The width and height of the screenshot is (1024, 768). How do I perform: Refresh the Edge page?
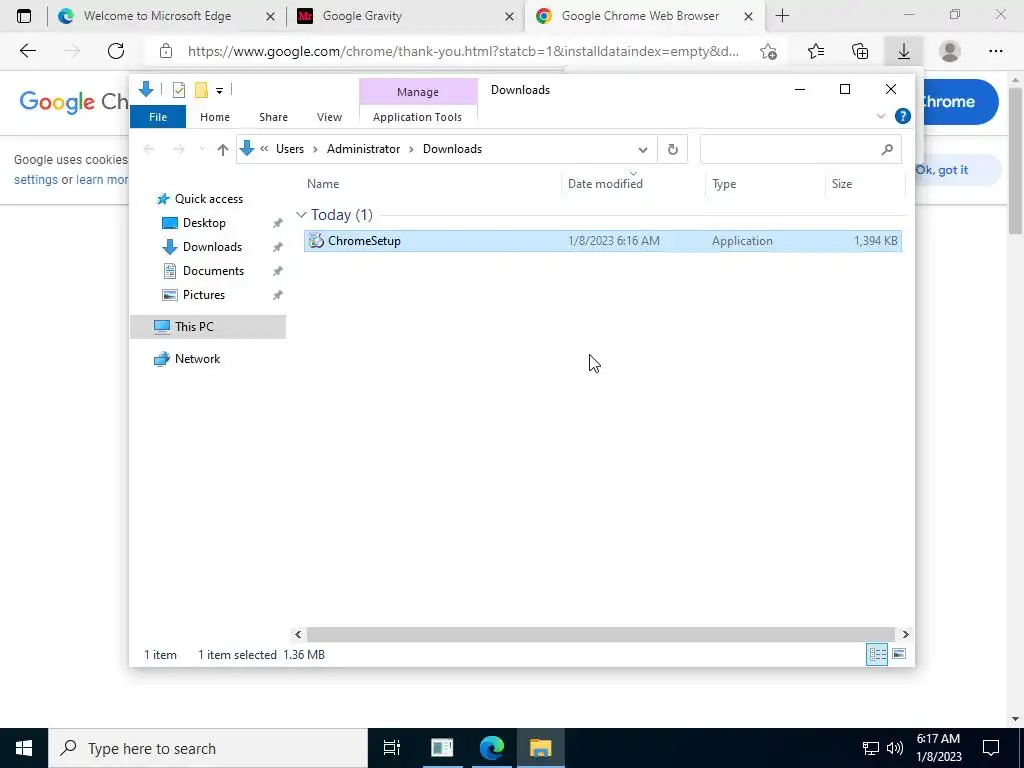116,51
